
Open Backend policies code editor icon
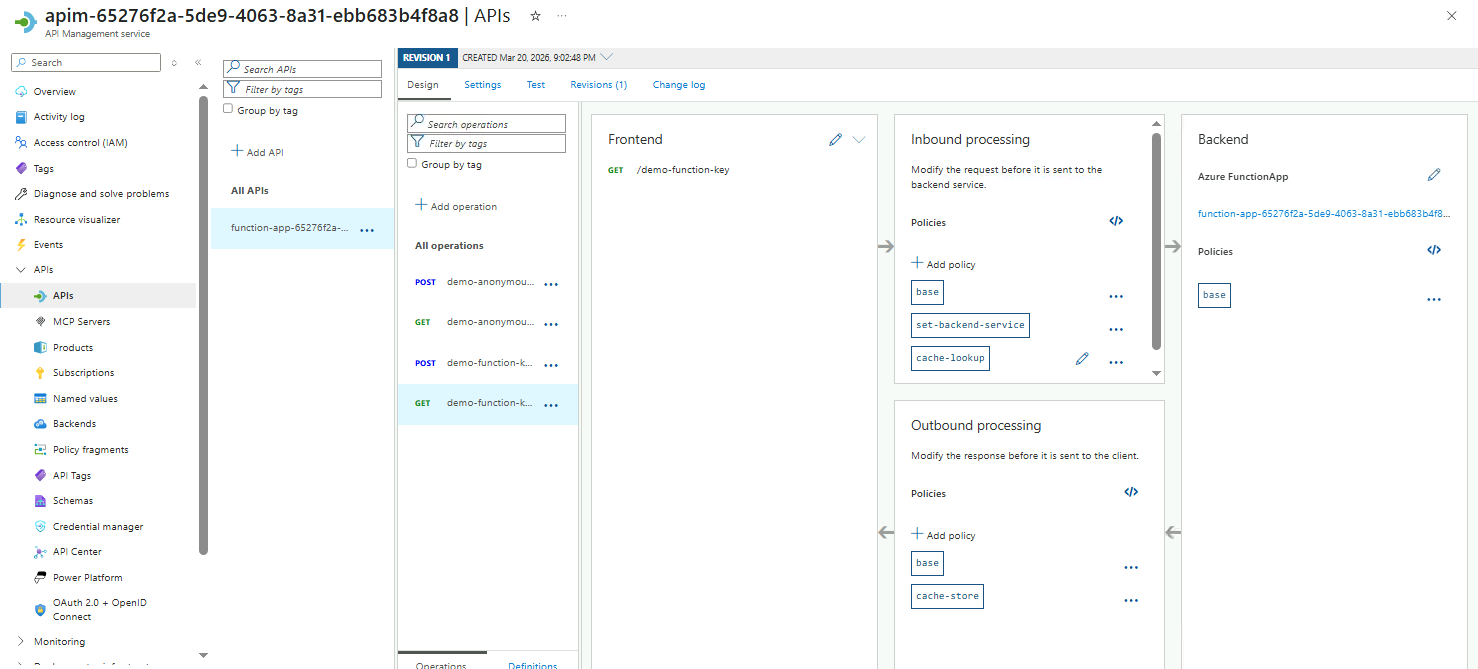[1434, 250]
